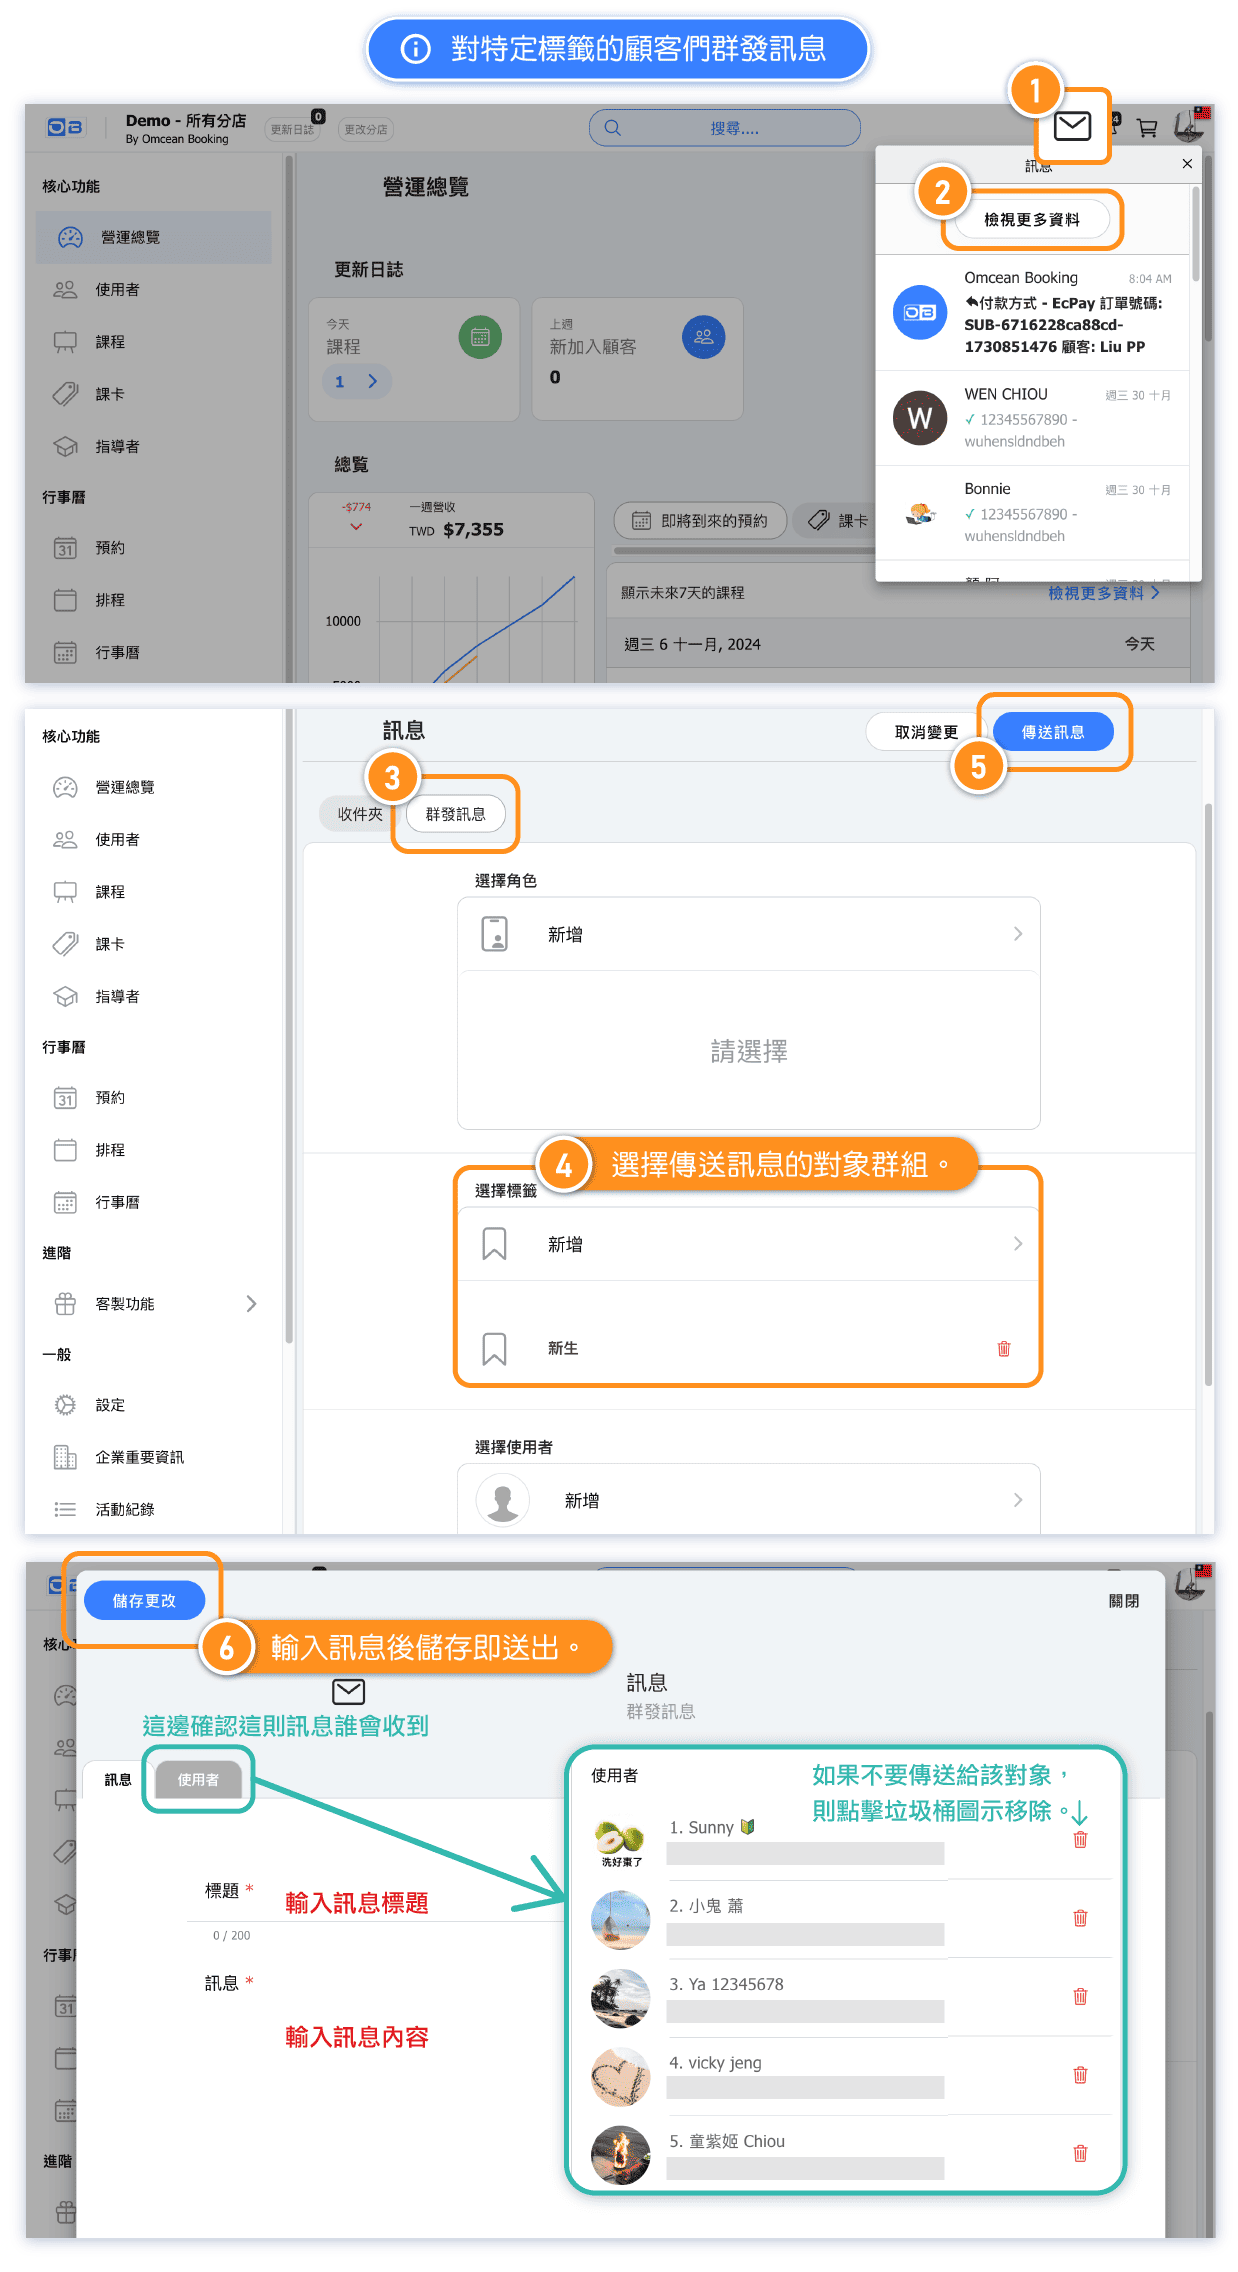Click the shopping cart icon in header
1238x2272 pixels.
tap(1147, 127)
